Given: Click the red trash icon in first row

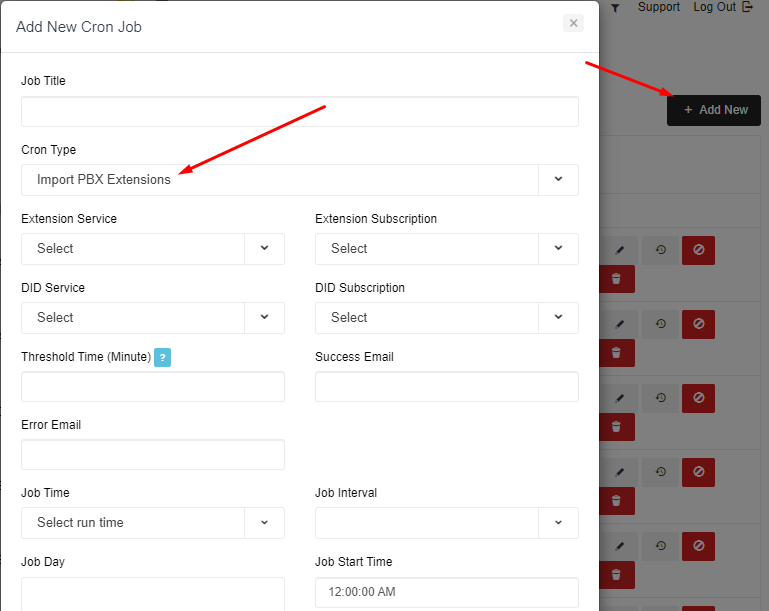Looking at the screenshot, I should tap(616, 279).
